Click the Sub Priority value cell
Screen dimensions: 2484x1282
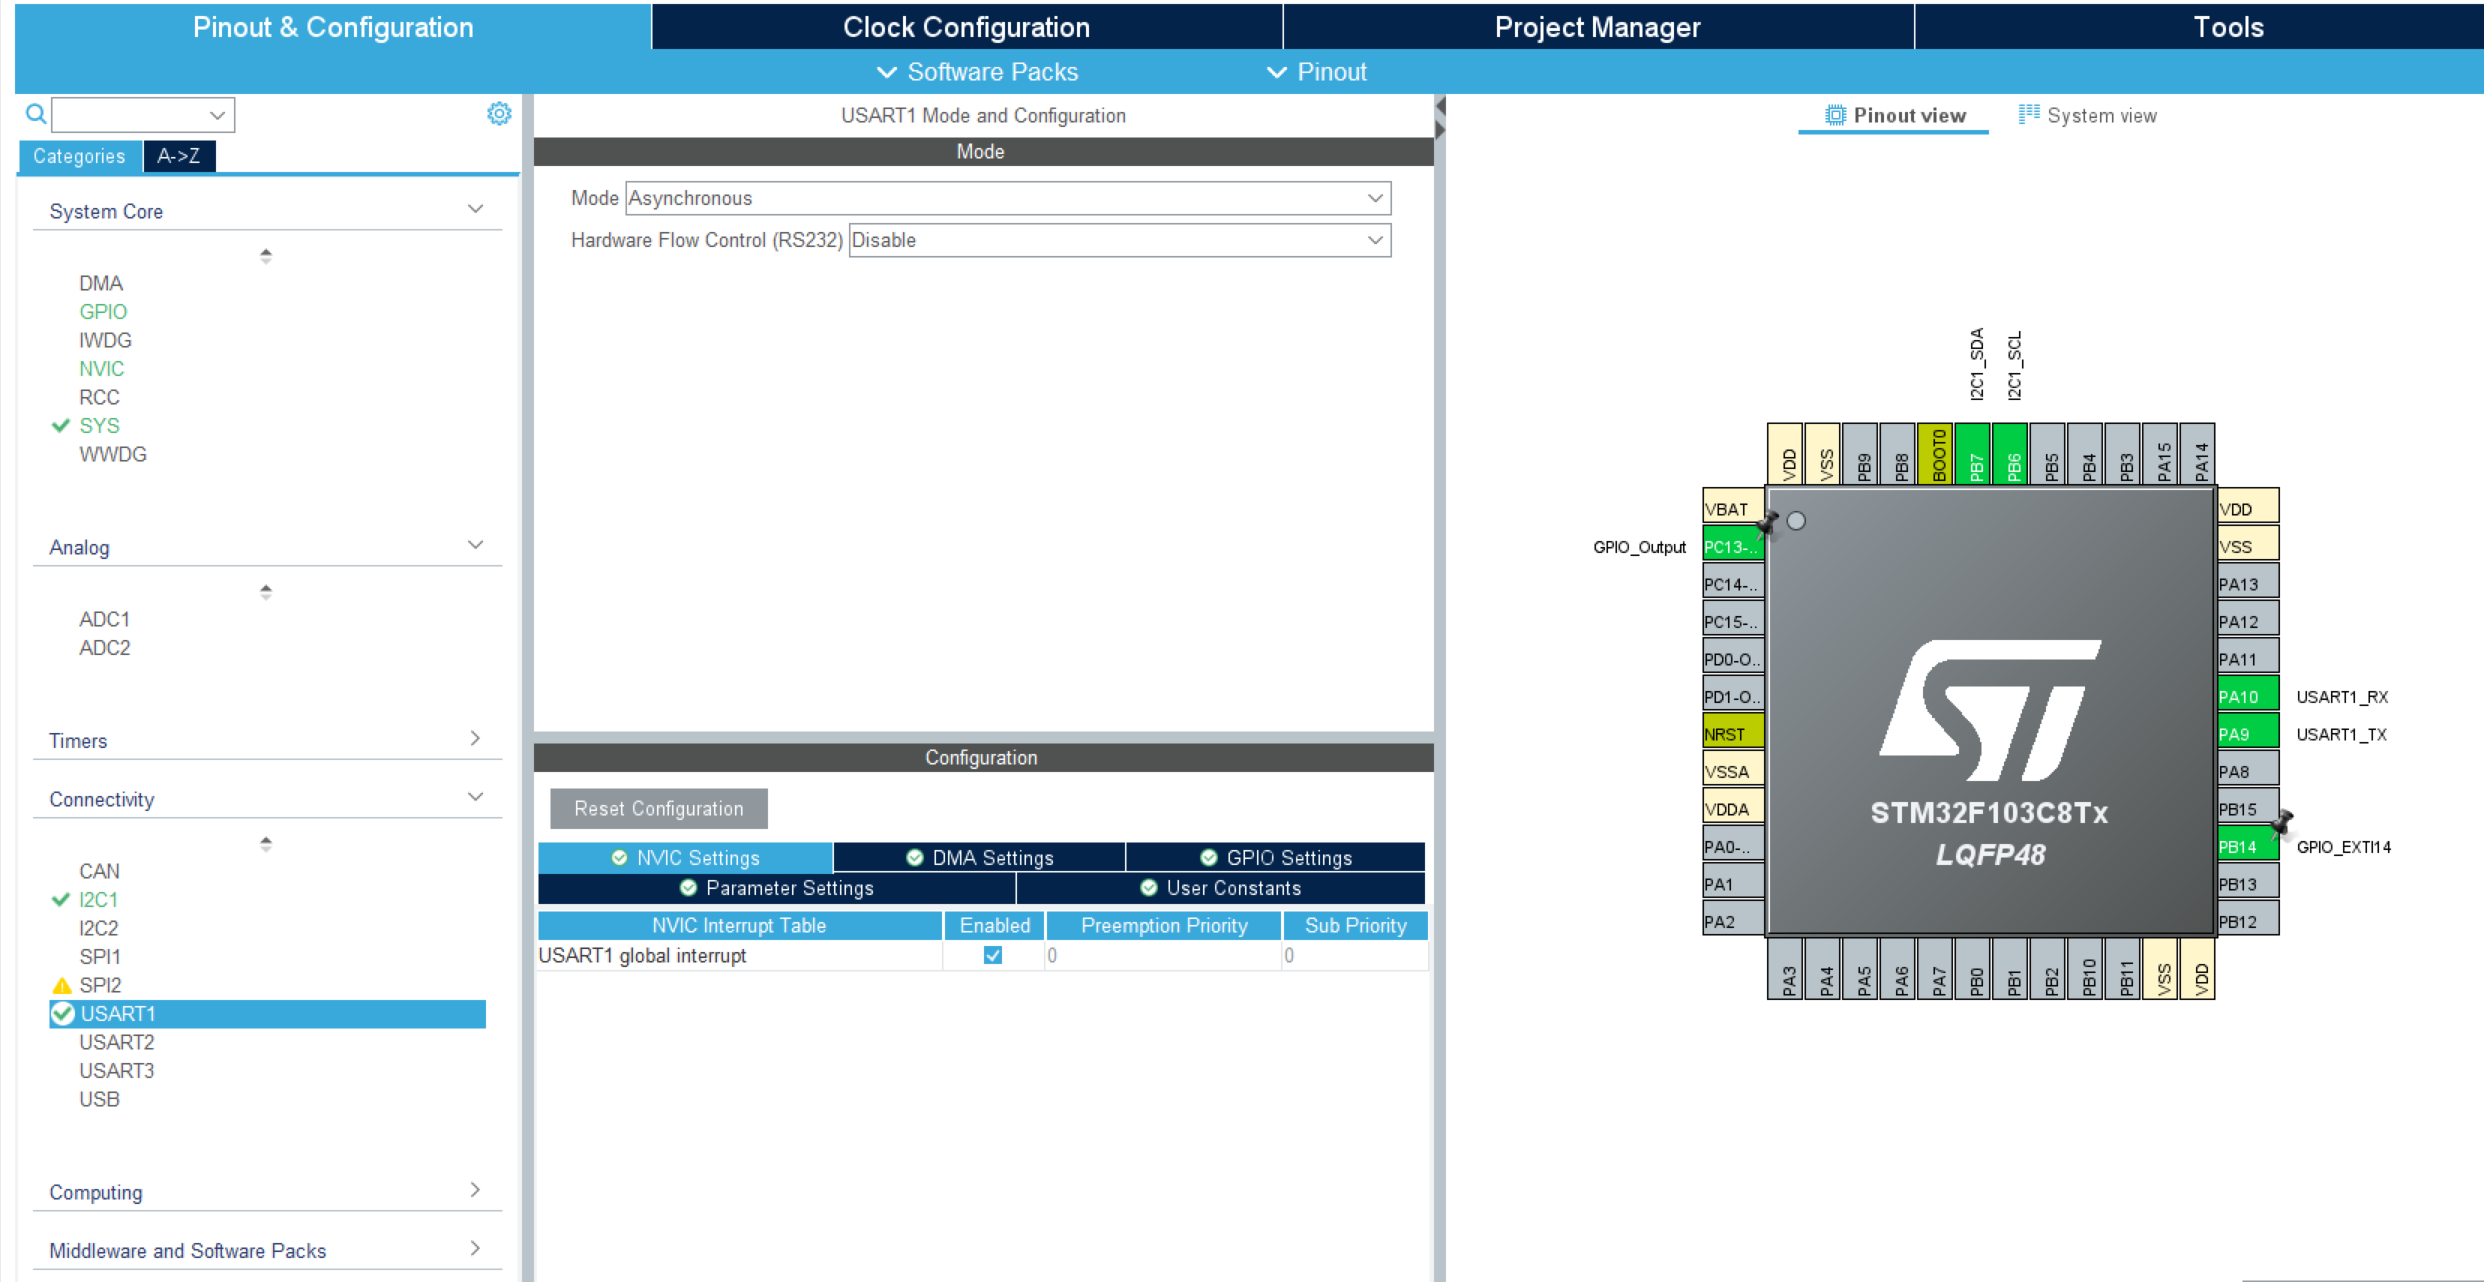1356,955
